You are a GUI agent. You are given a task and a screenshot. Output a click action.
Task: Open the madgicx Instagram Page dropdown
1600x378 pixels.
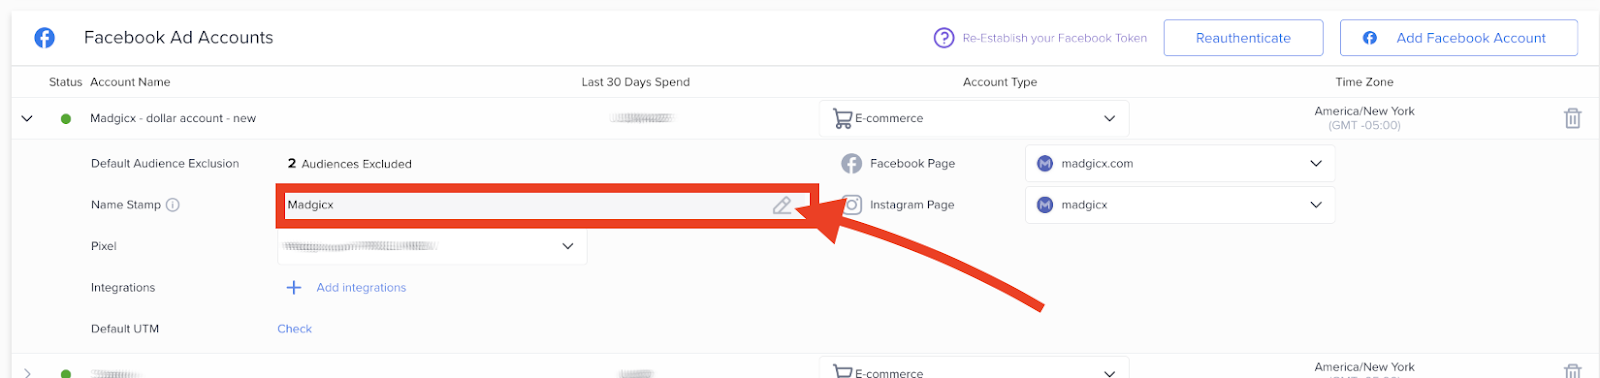coord(1180,205)
